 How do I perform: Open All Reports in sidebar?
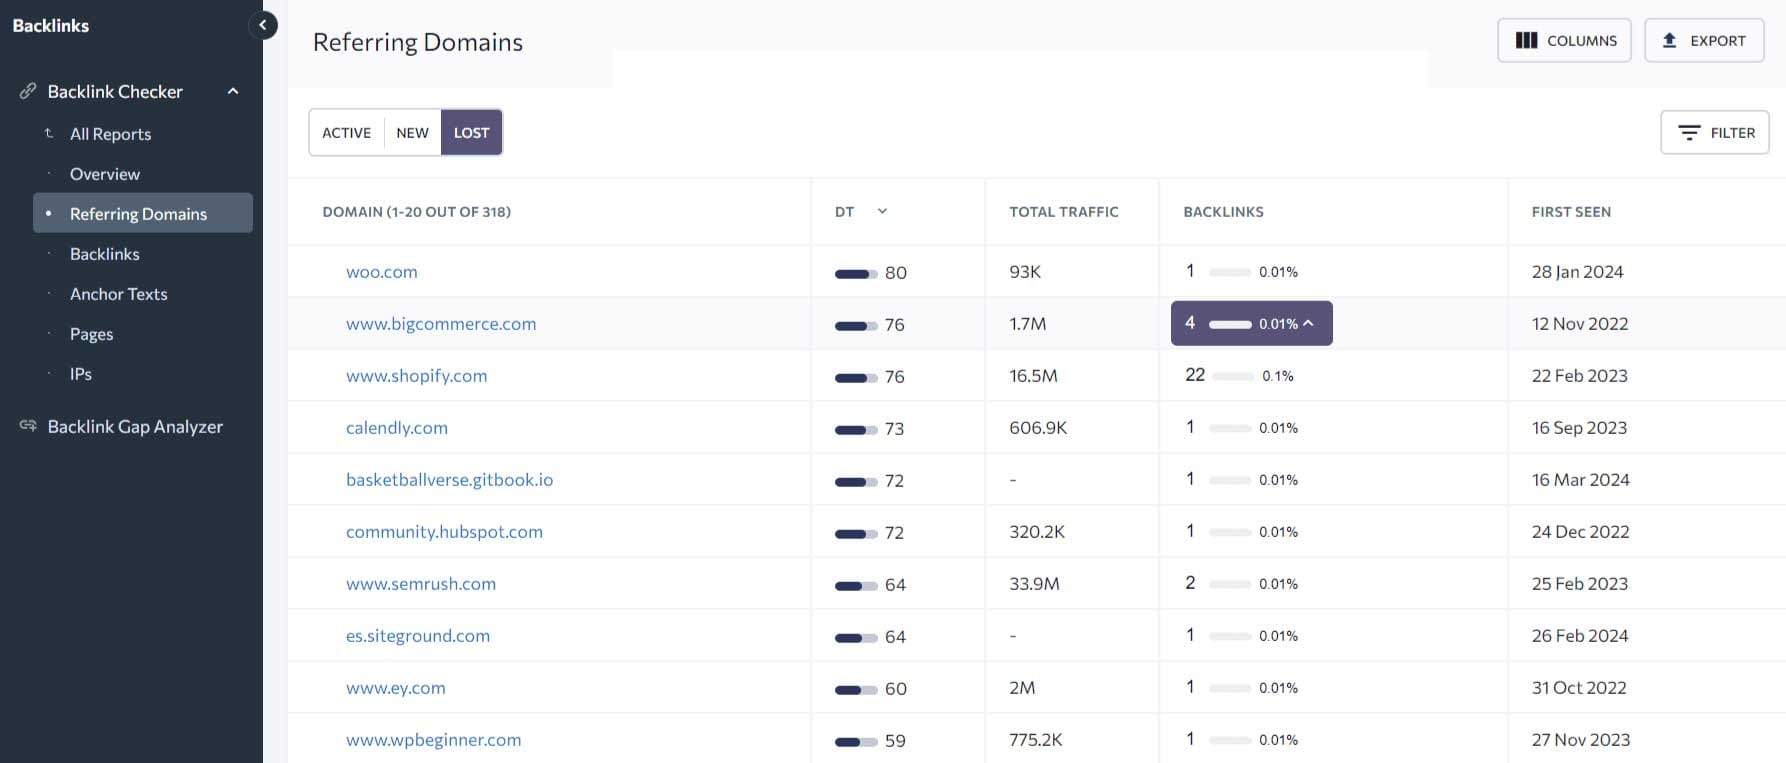pyautogui.click(x=110, y=134)
